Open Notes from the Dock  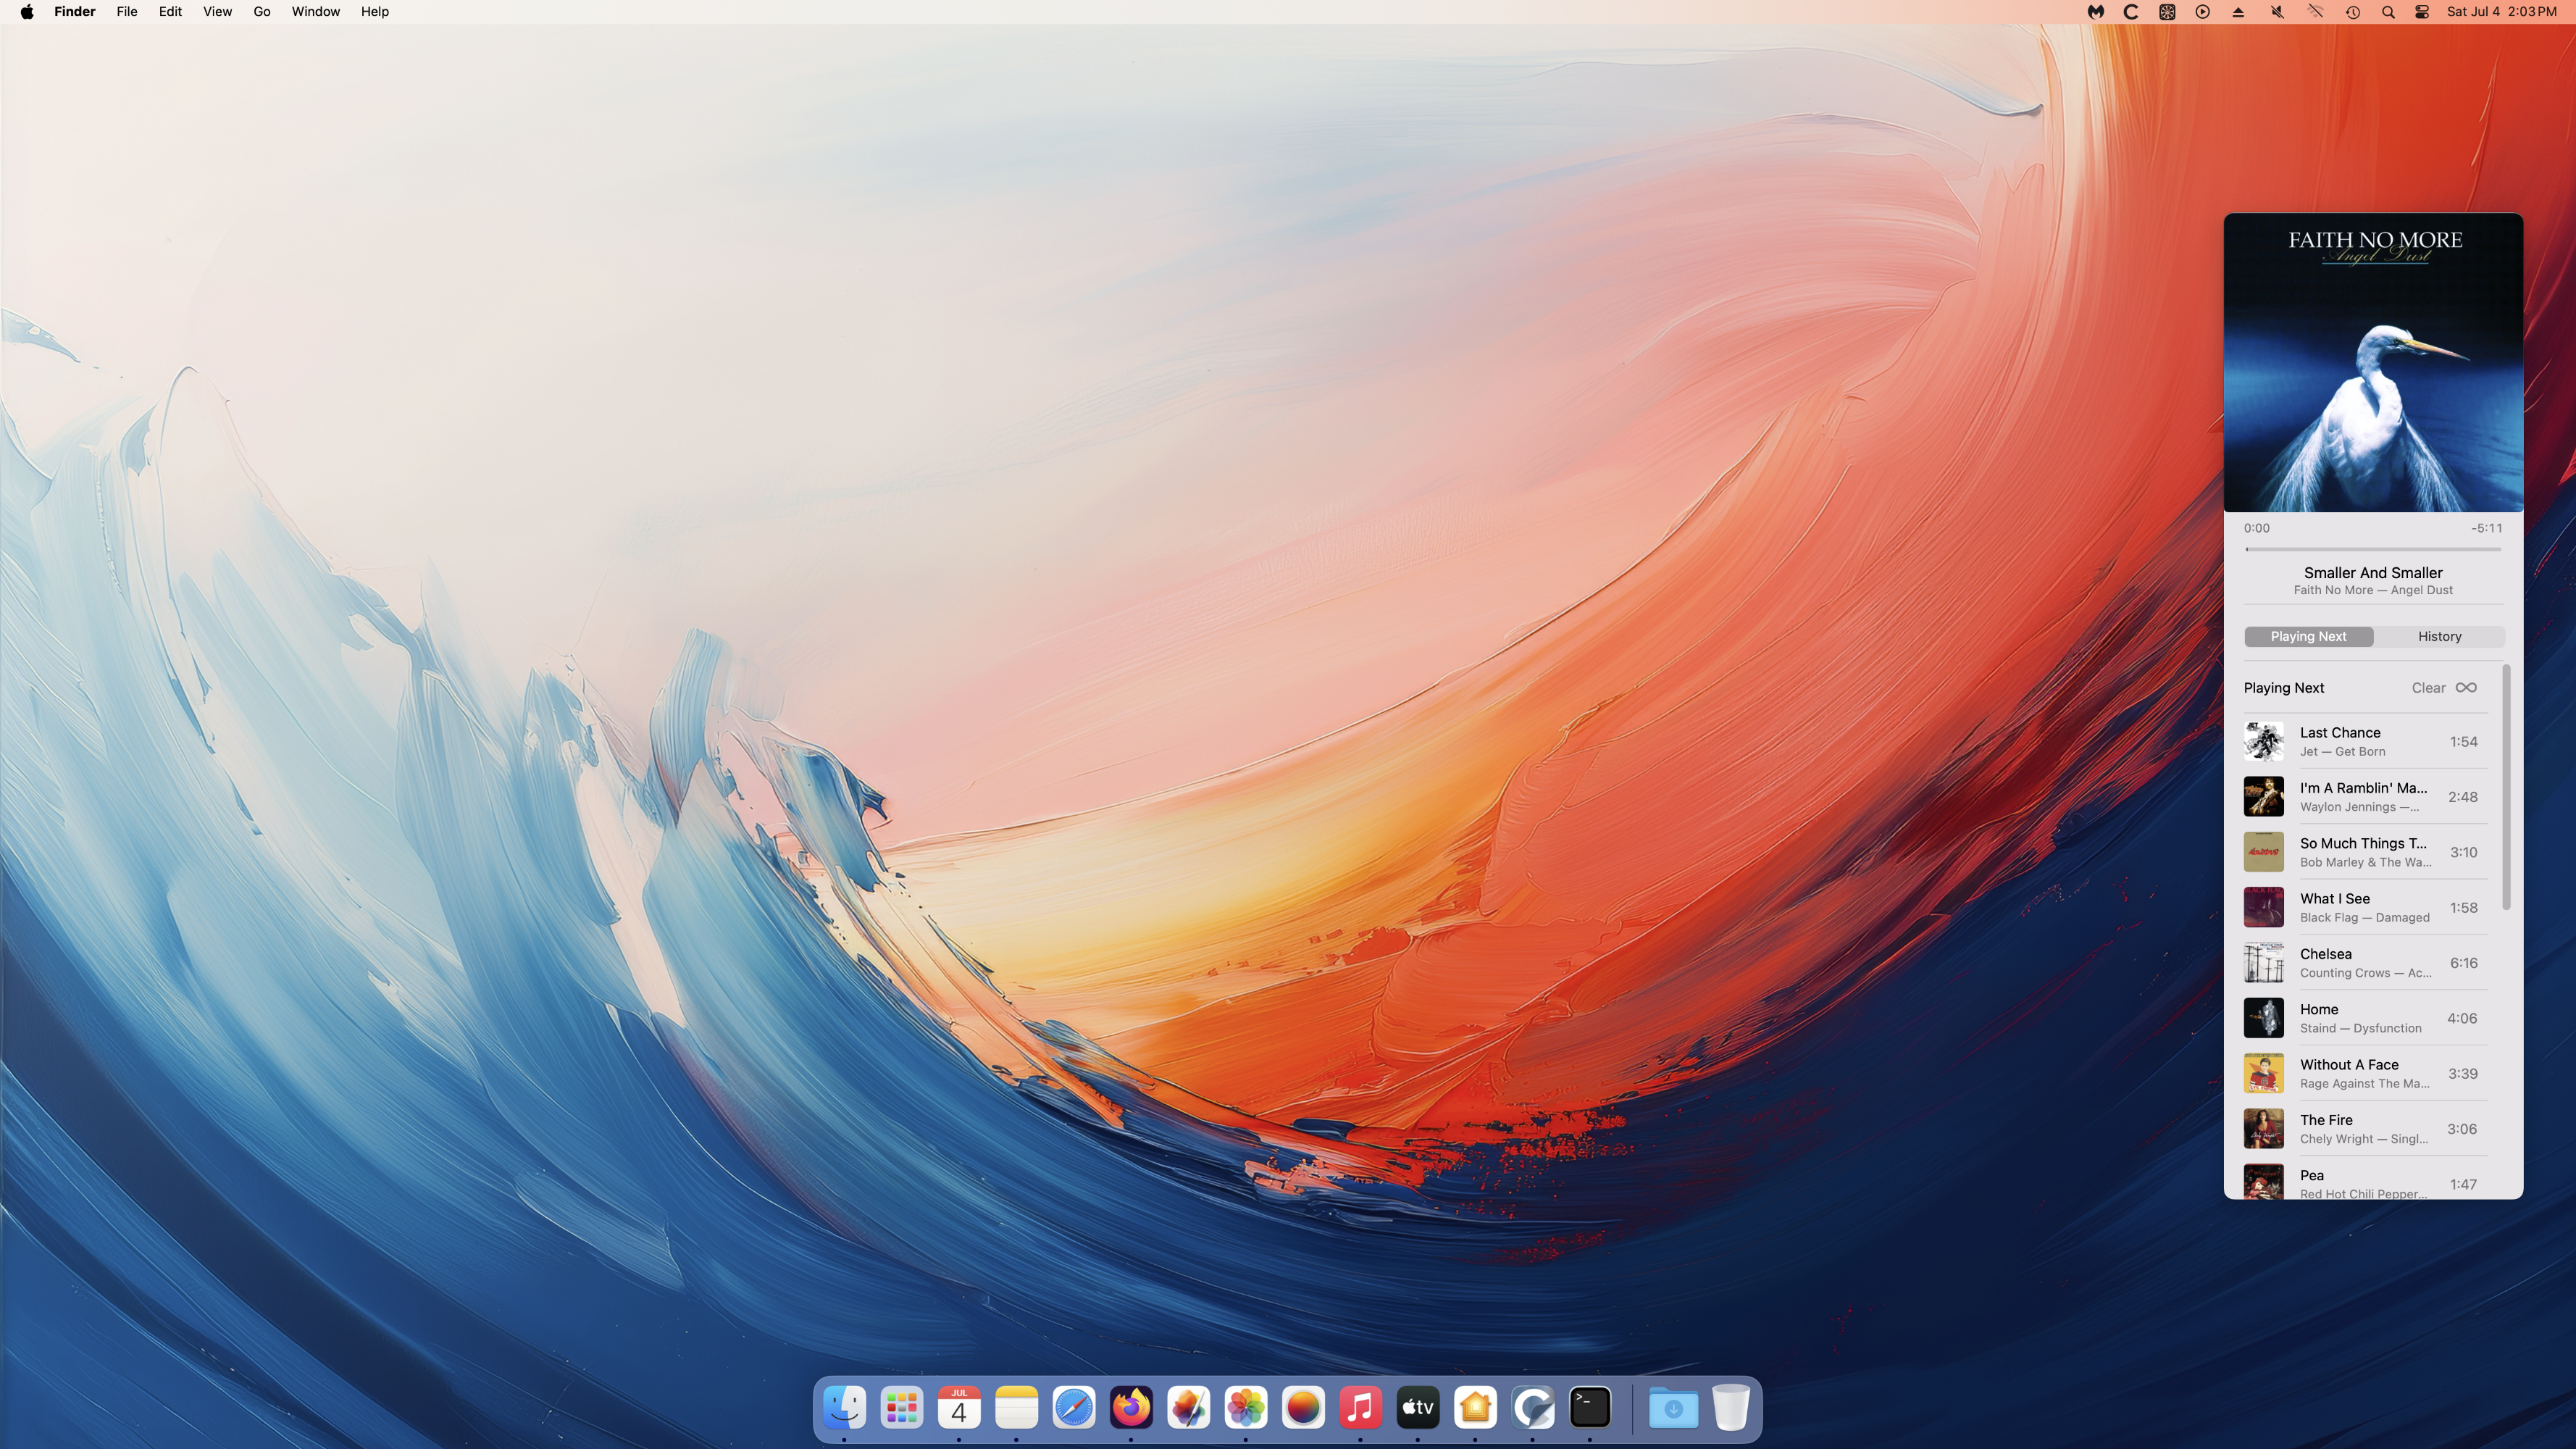coord(1016,1409)
